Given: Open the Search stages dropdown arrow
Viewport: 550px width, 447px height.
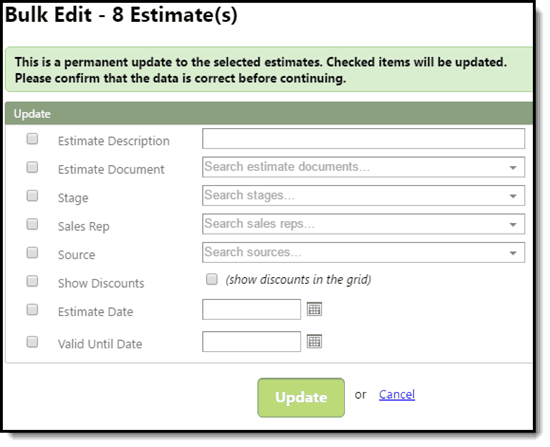Looking at the screenshot, I should (513, 196).
